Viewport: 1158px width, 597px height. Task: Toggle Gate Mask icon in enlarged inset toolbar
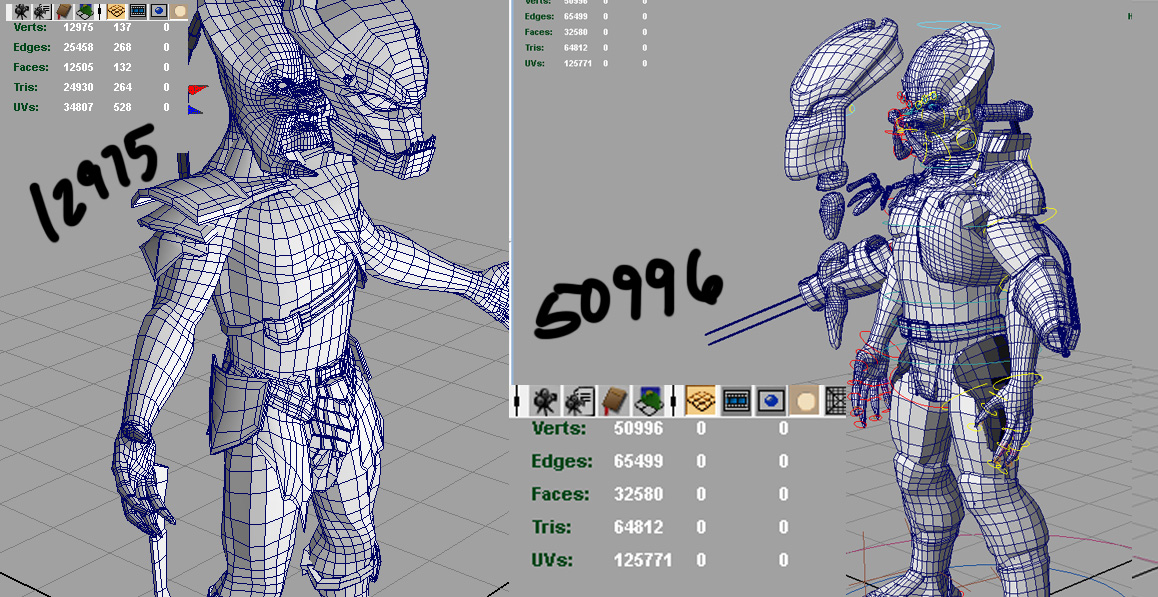coord(806,401)
